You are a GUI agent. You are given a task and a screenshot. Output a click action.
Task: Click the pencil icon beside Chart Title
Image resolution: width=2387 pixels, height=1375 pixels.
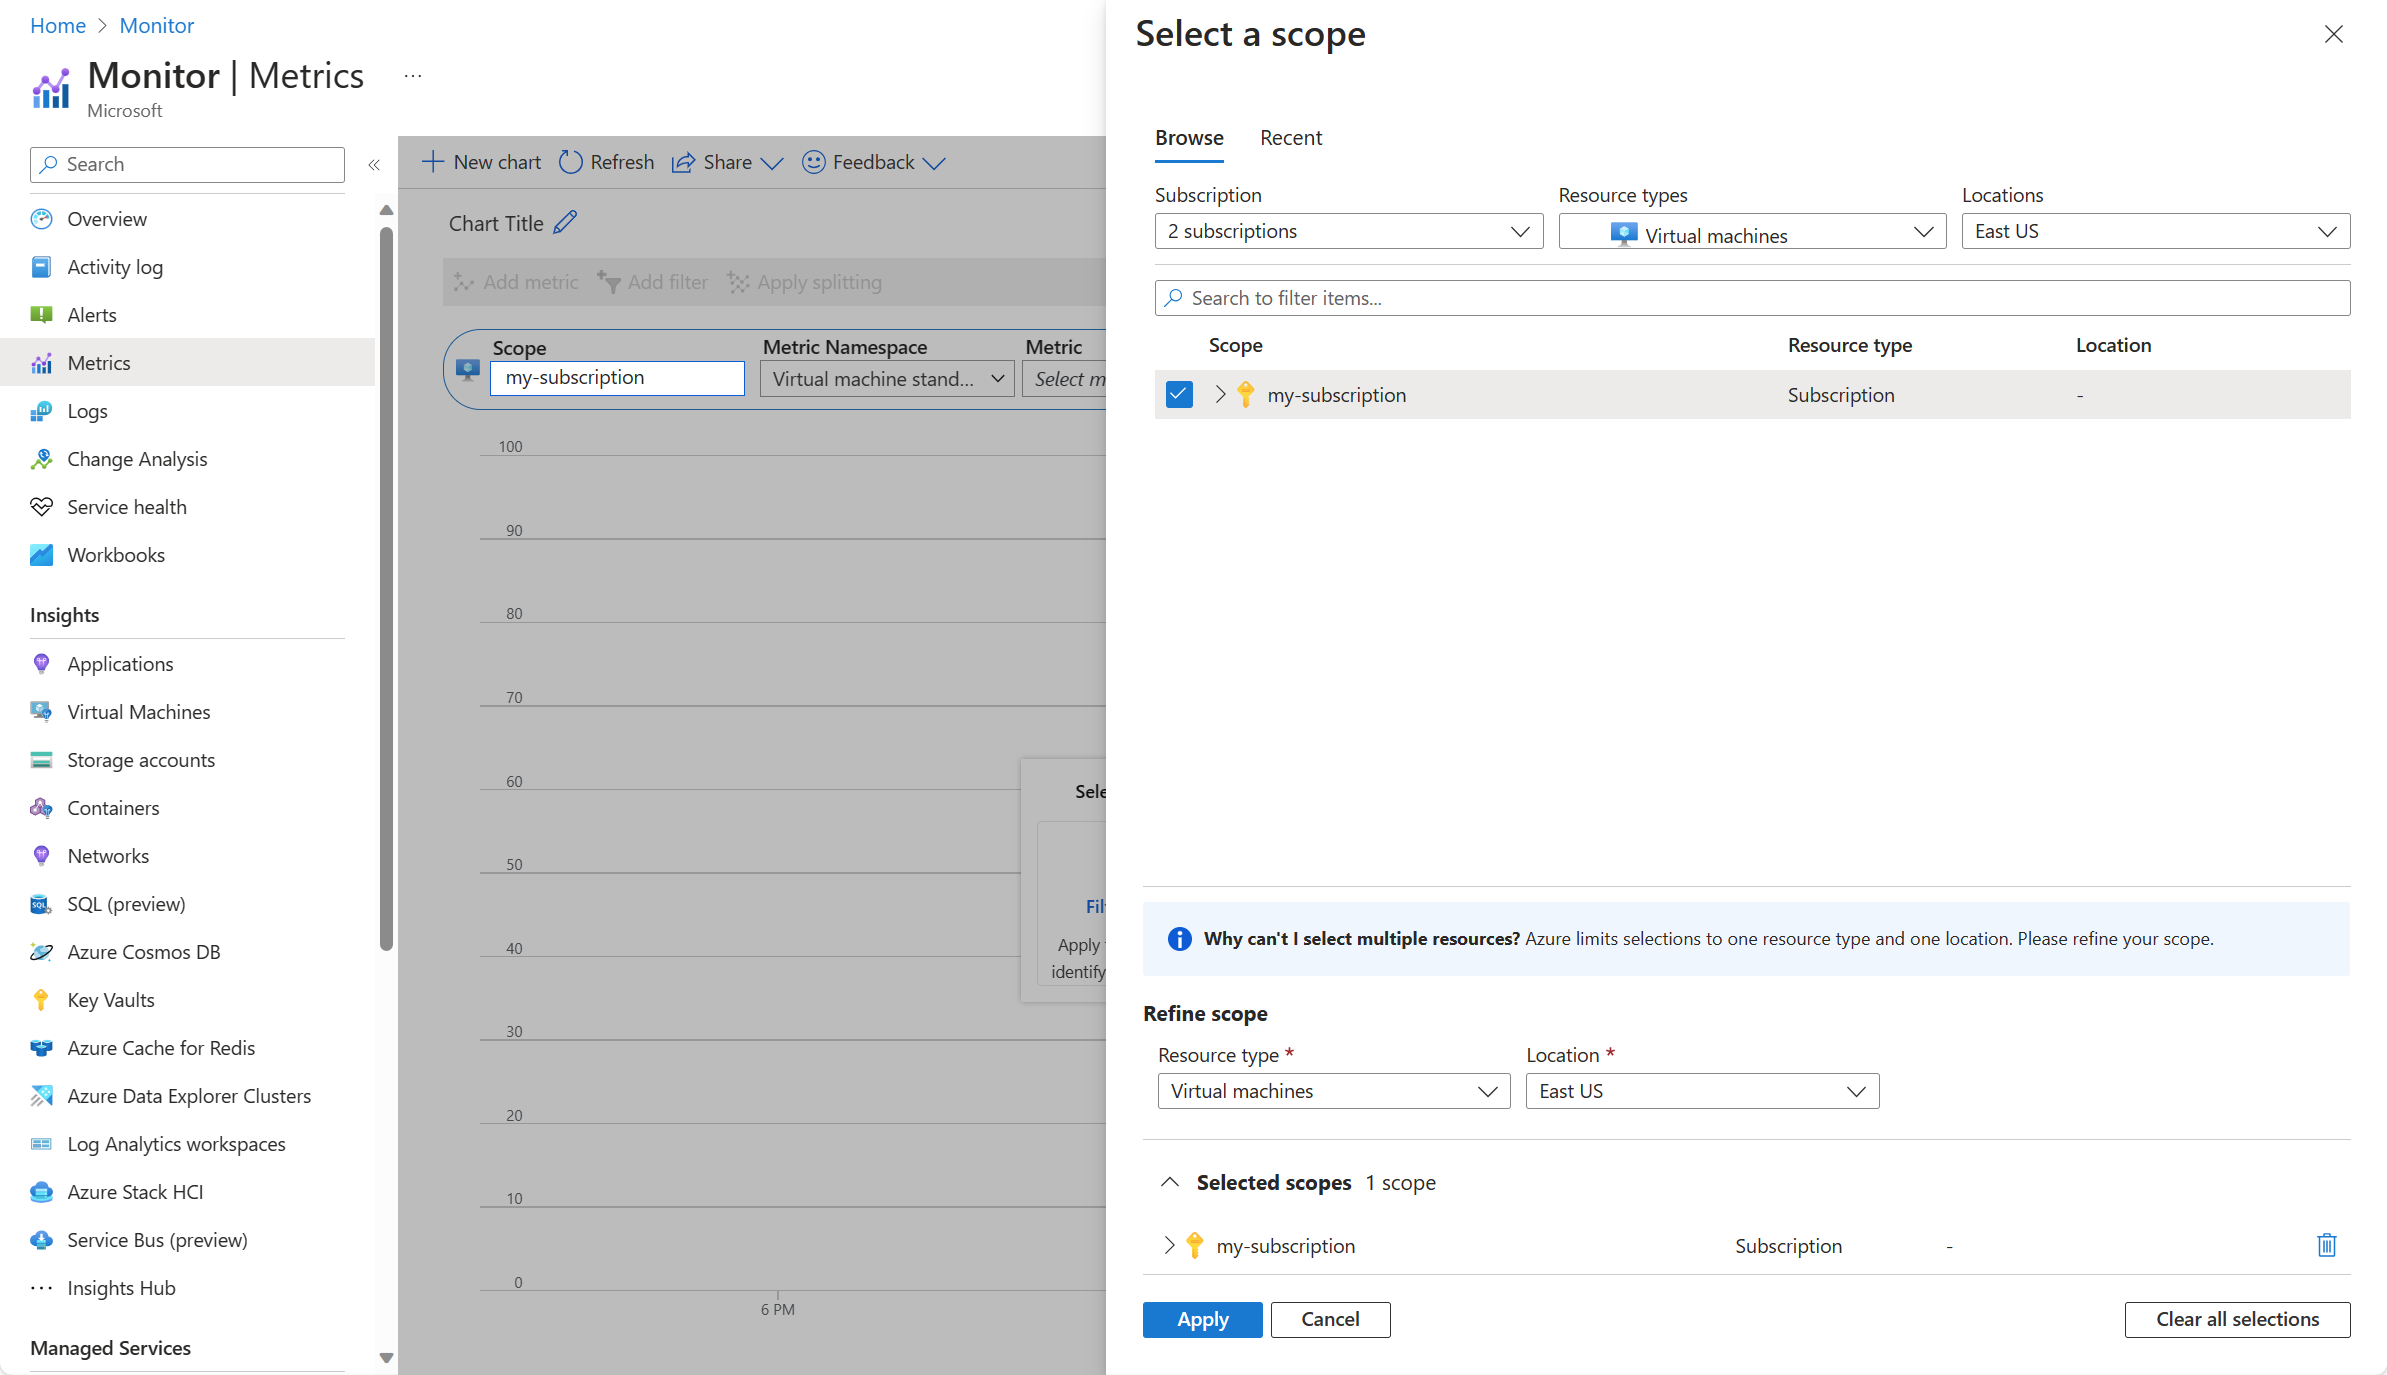pos(565,222)
